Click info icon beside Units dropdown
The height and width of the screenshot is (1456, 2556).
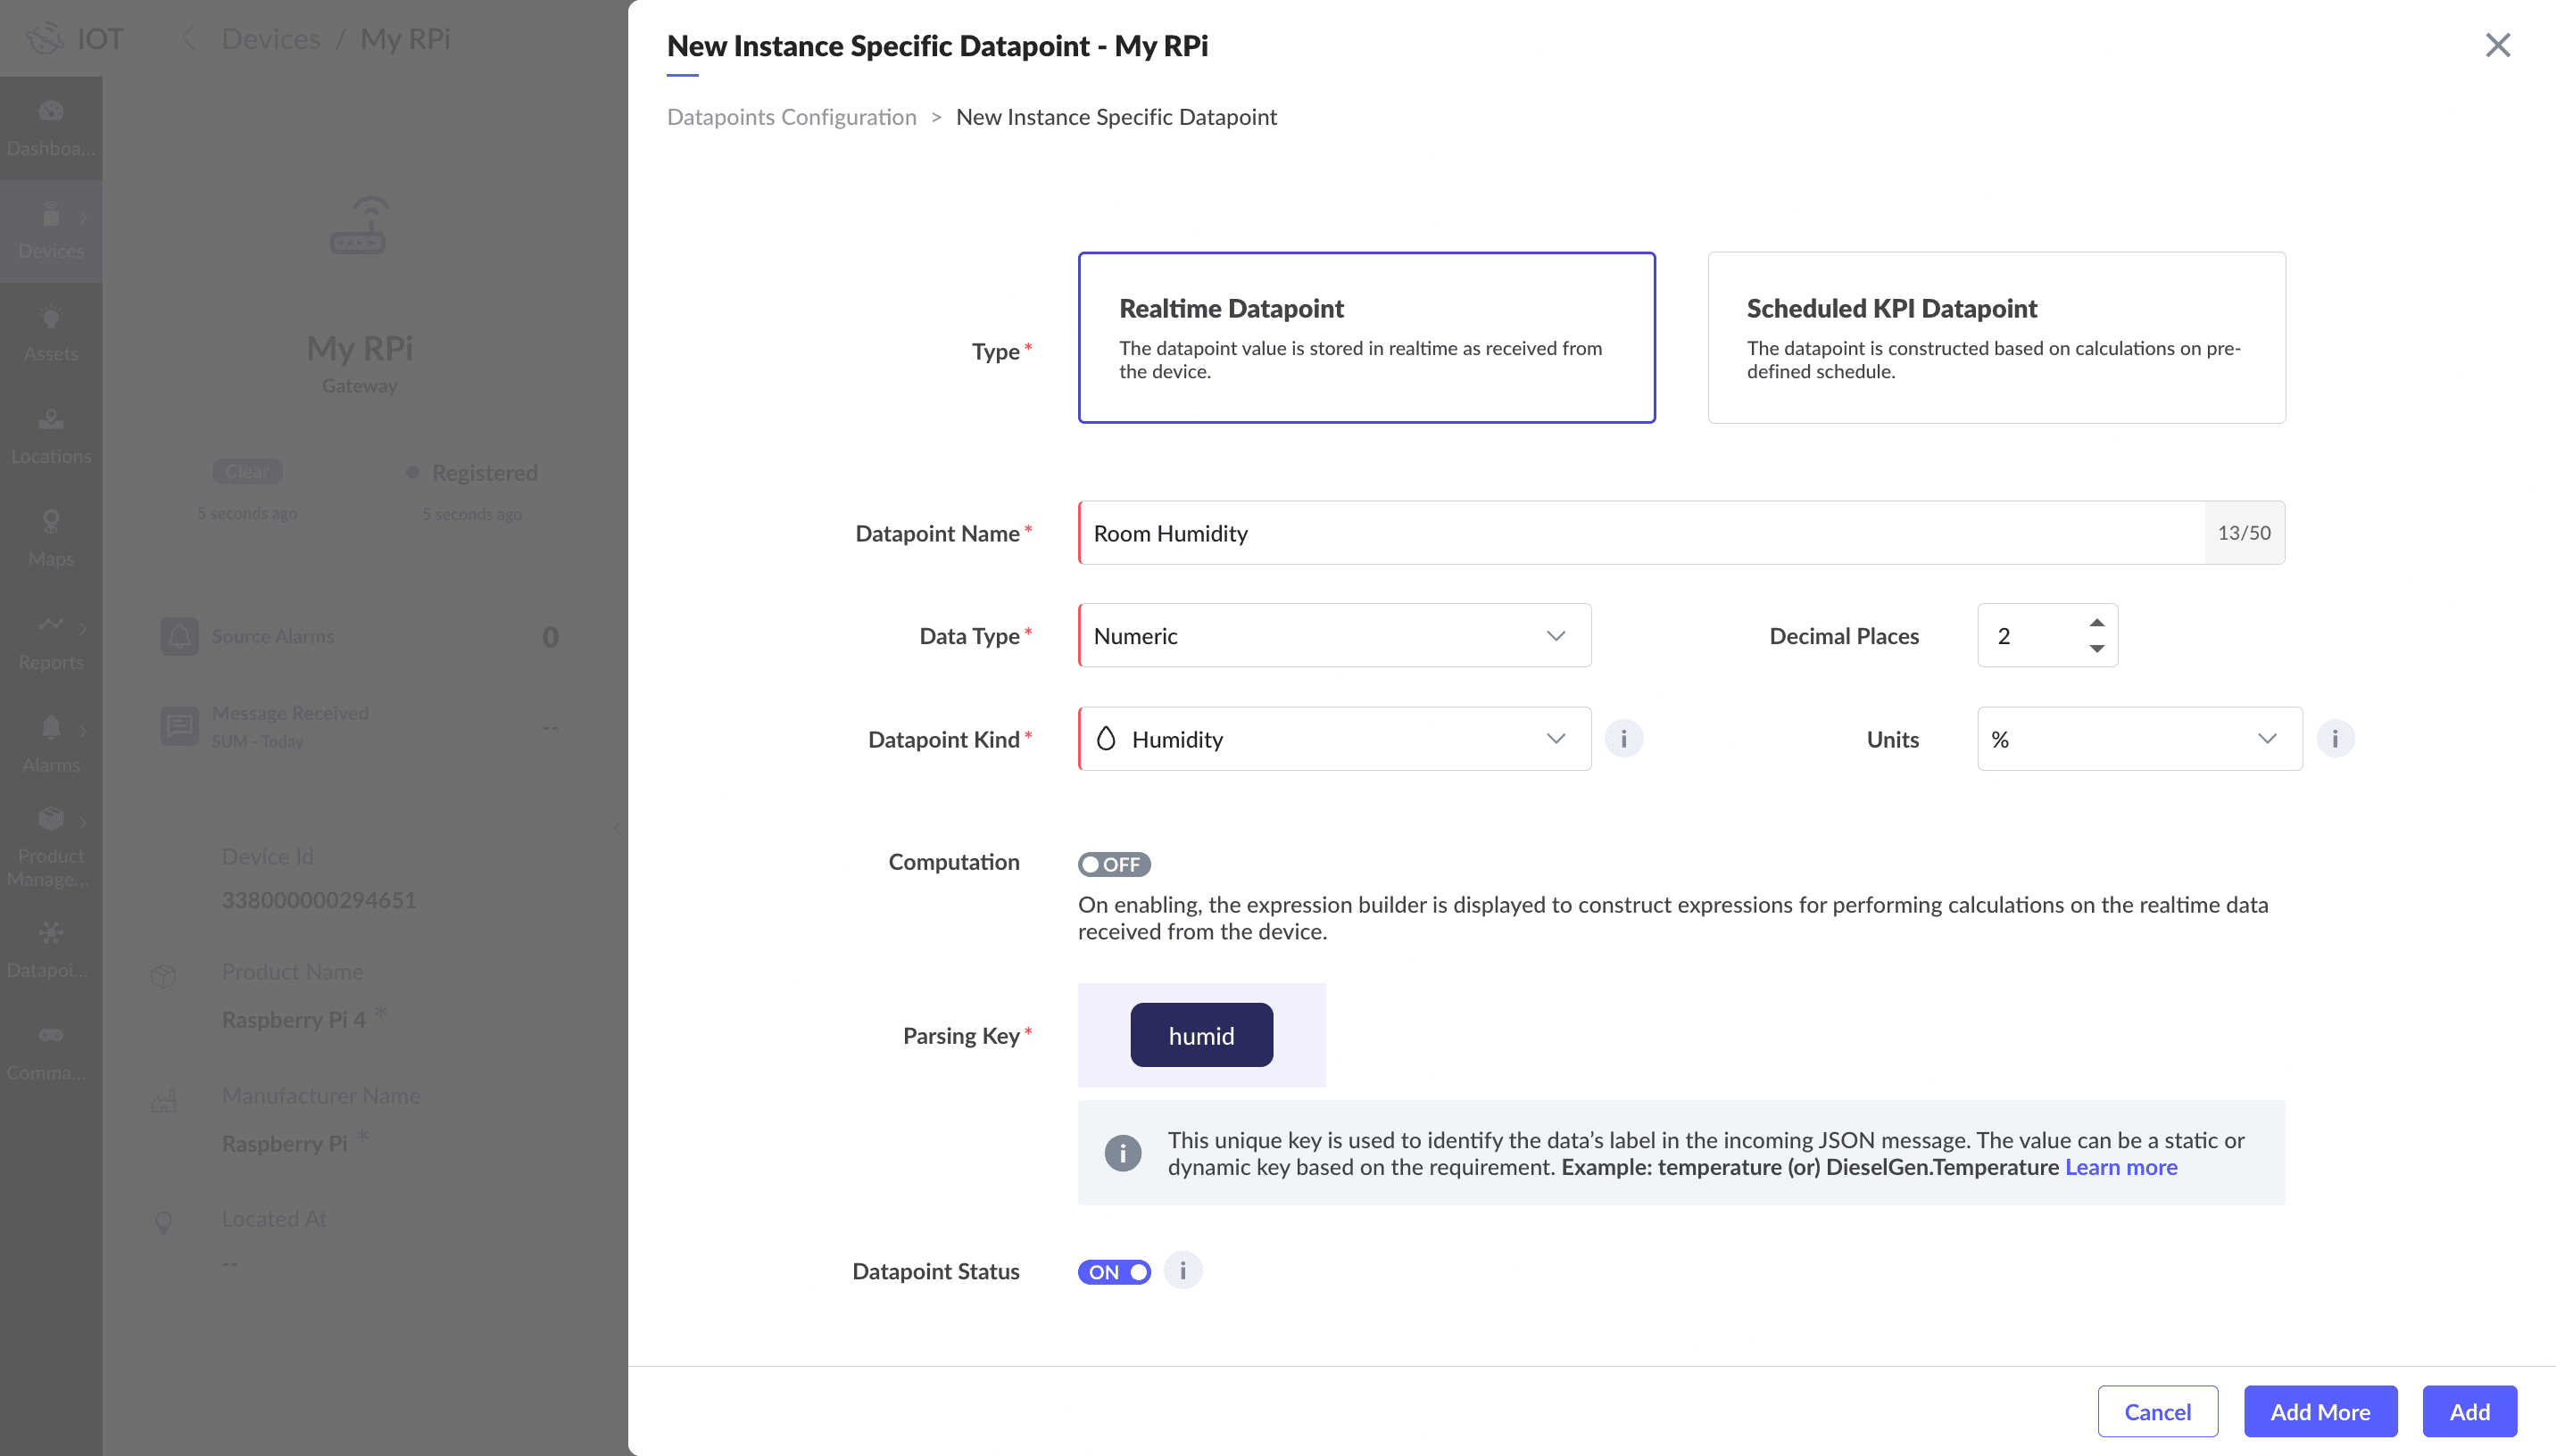pos(2335,739)
